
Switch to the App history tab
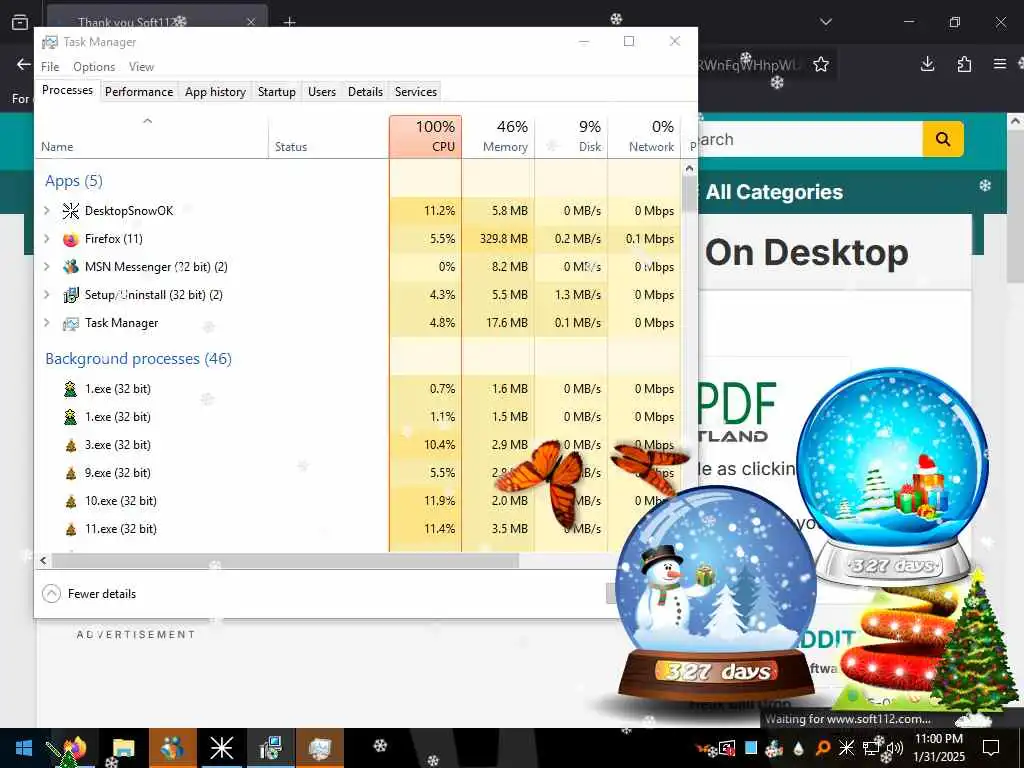215,91
